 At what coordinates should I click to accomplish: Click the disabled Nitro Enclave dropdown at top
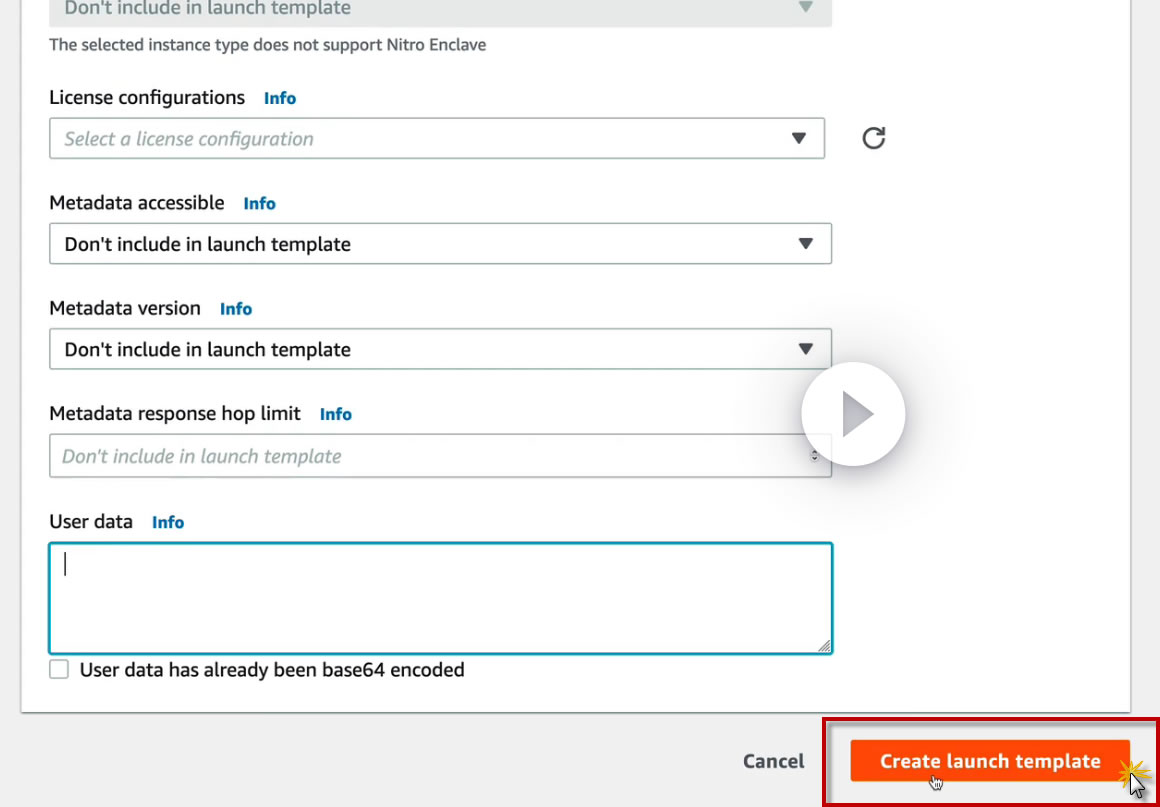(x=440, y=10)
